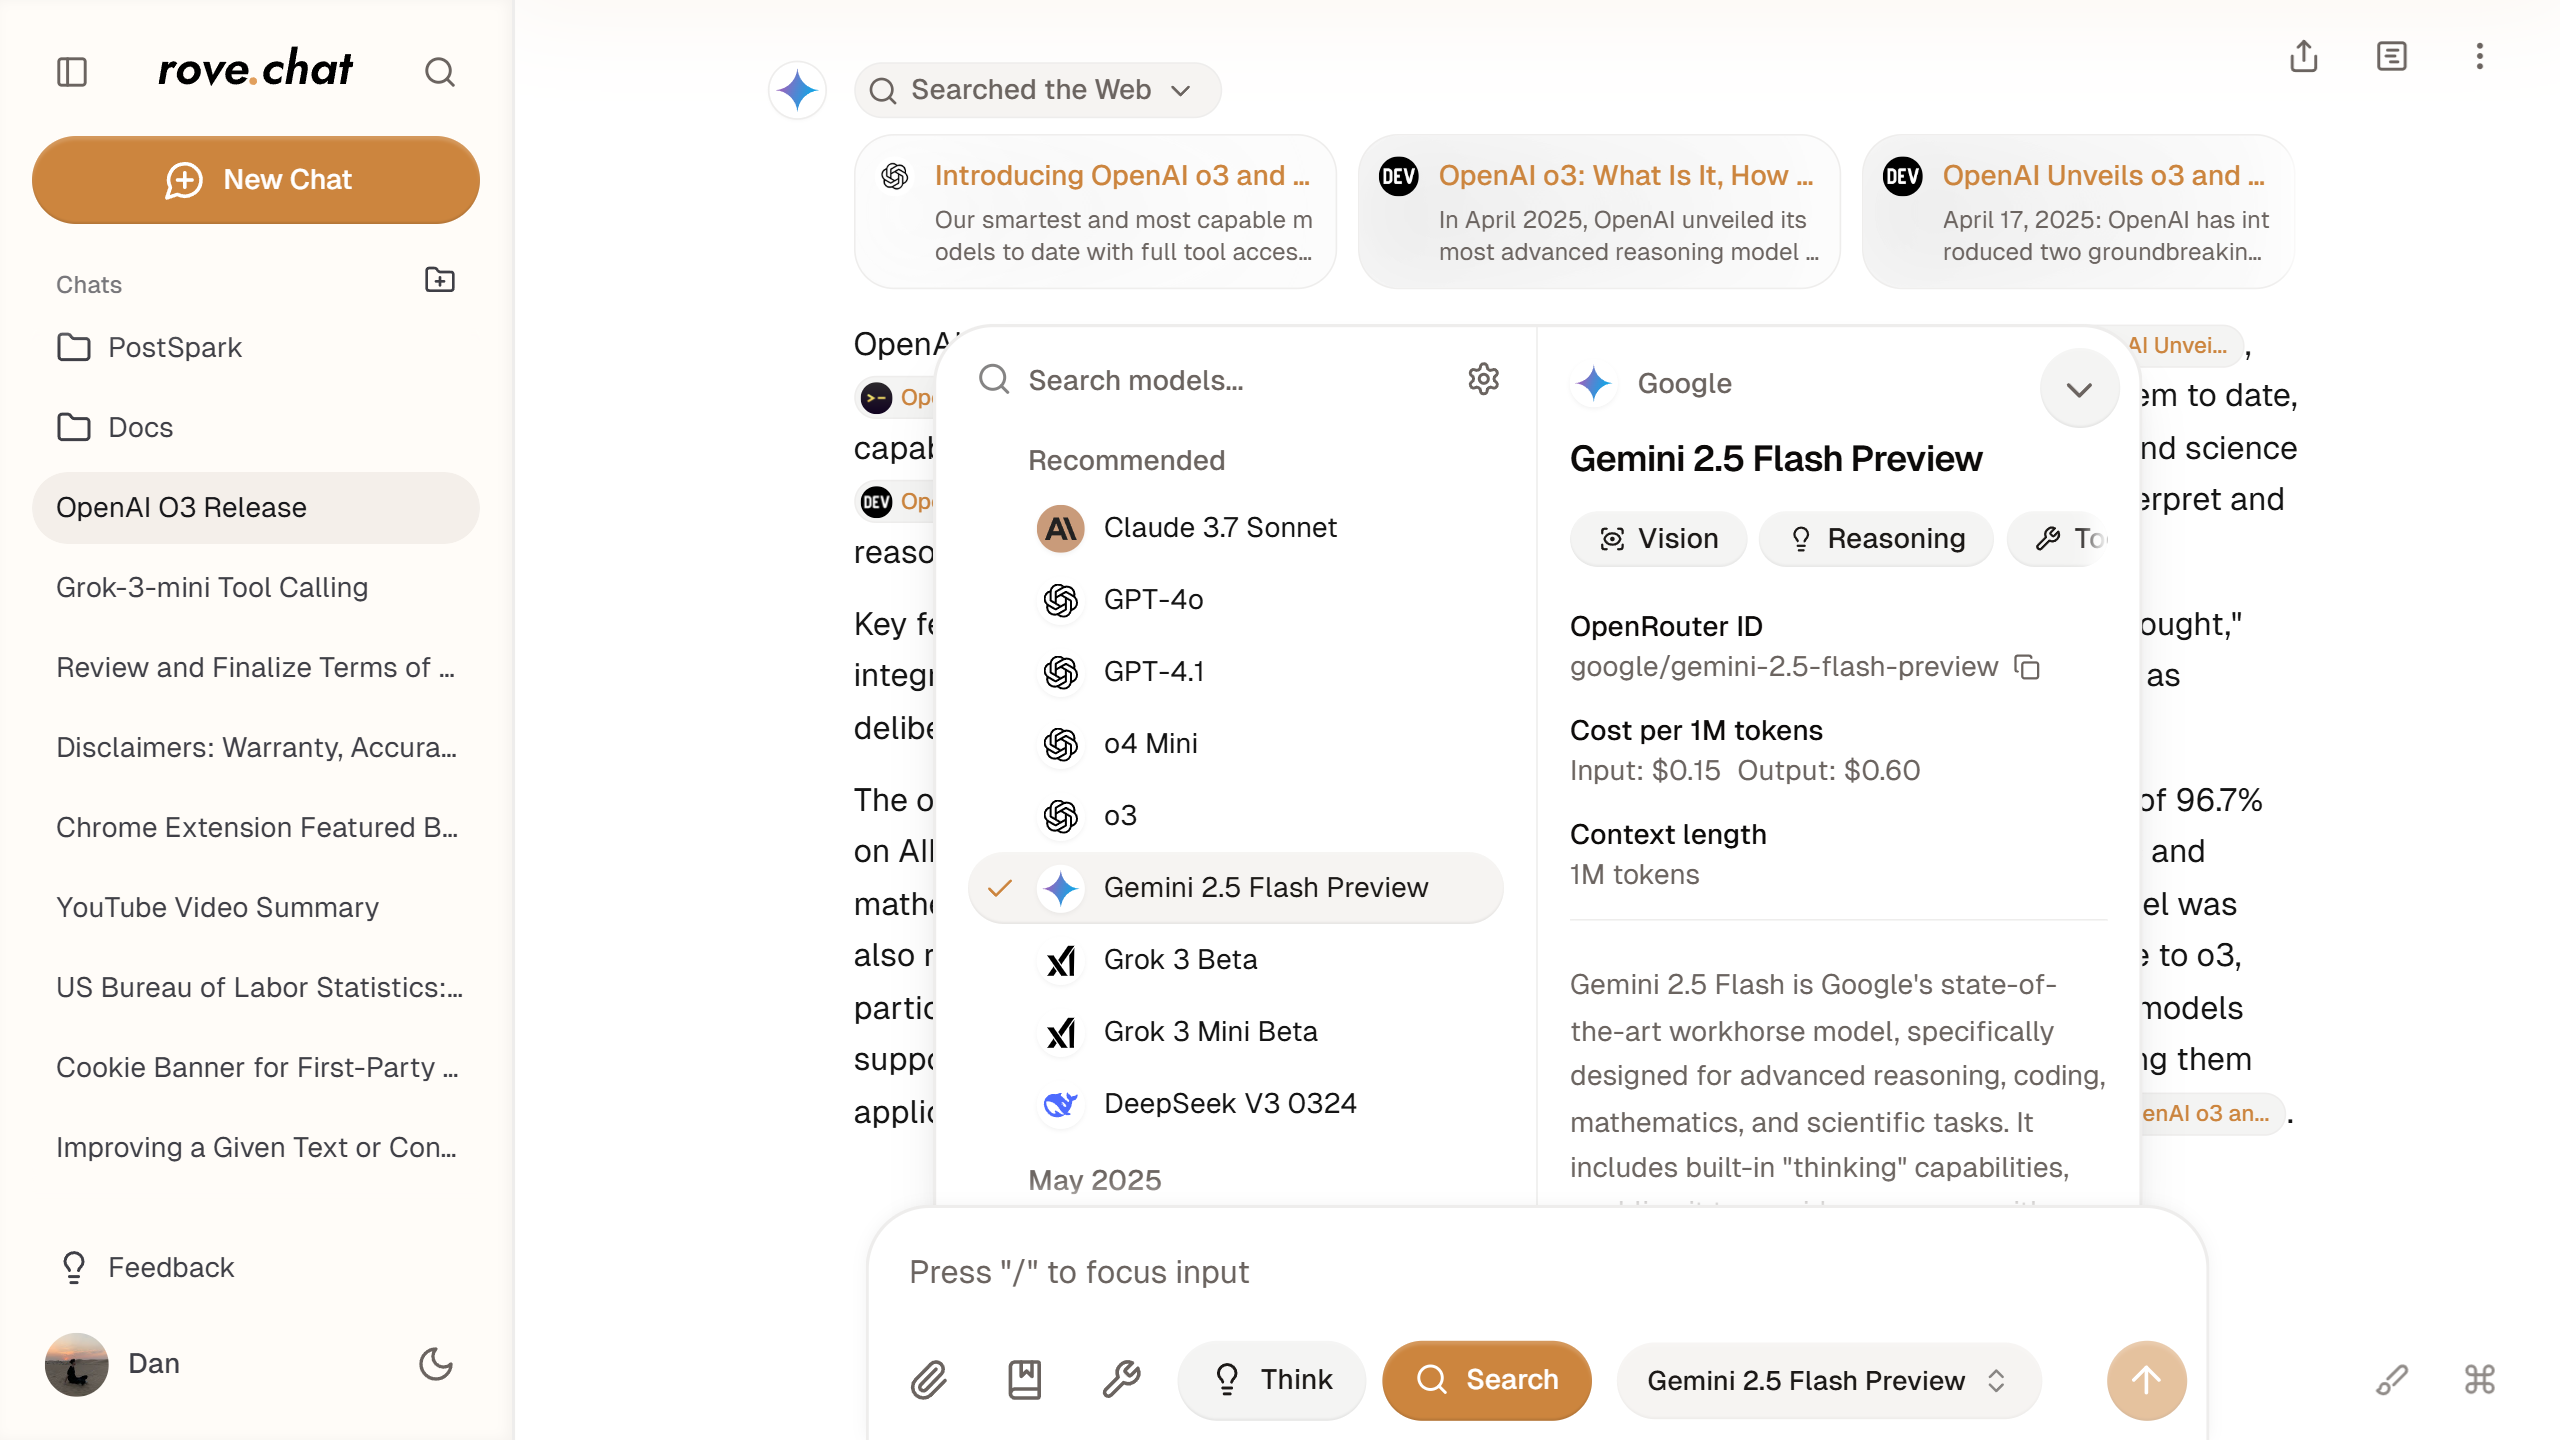The height and width of the screenshot is (1440, 2560).
Task: Start a New Chat
Action: (x=256, y=180)
